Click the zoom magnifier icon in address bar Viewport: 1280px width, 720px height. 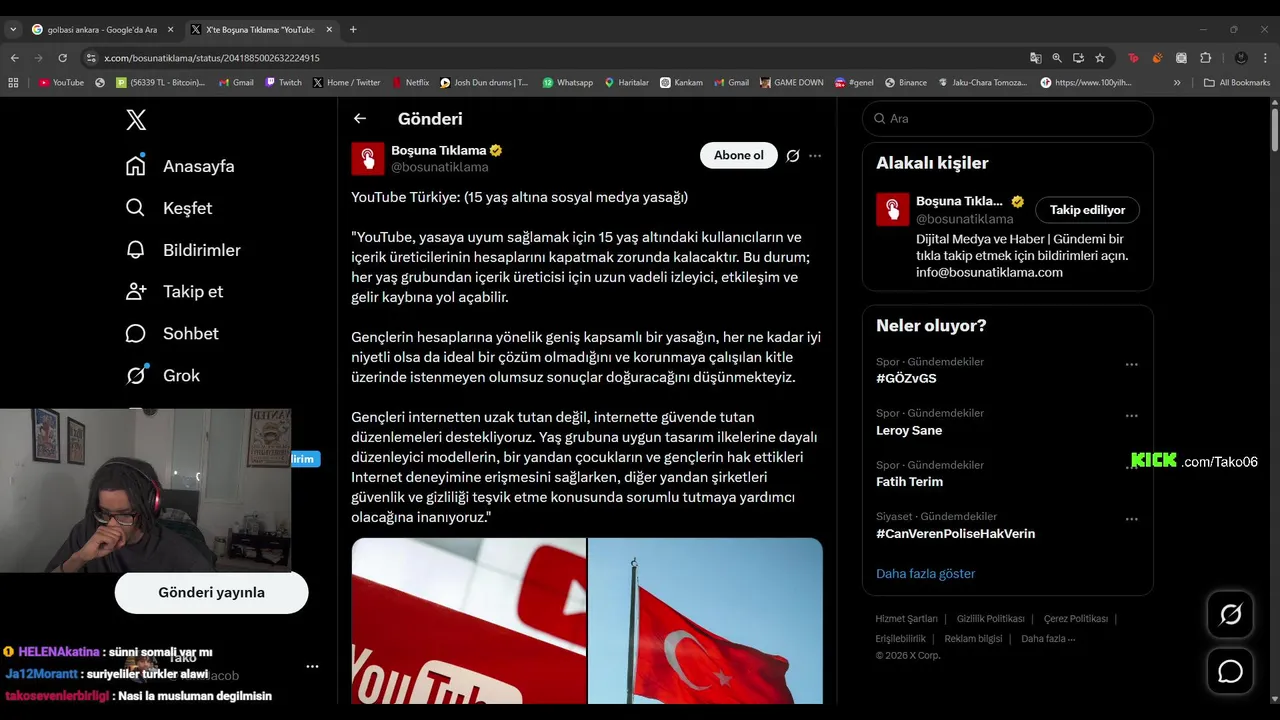click(1057, 58)
